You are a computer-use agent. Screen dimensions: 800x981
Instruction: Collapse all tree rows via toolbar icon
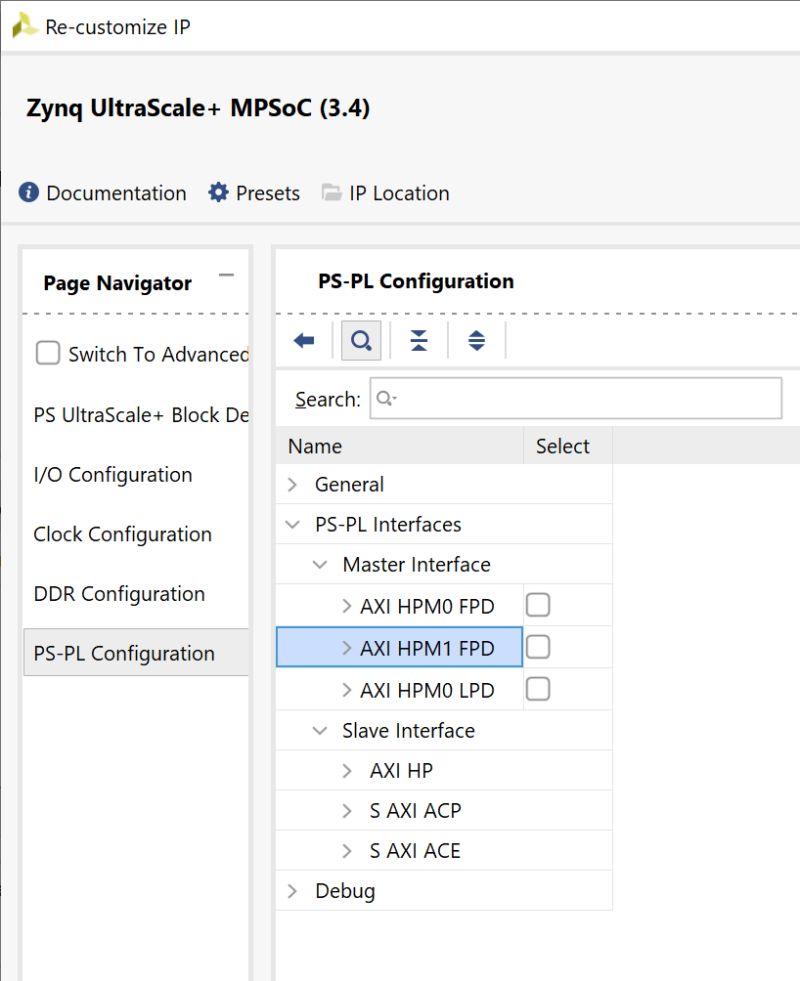click(418, 340)
